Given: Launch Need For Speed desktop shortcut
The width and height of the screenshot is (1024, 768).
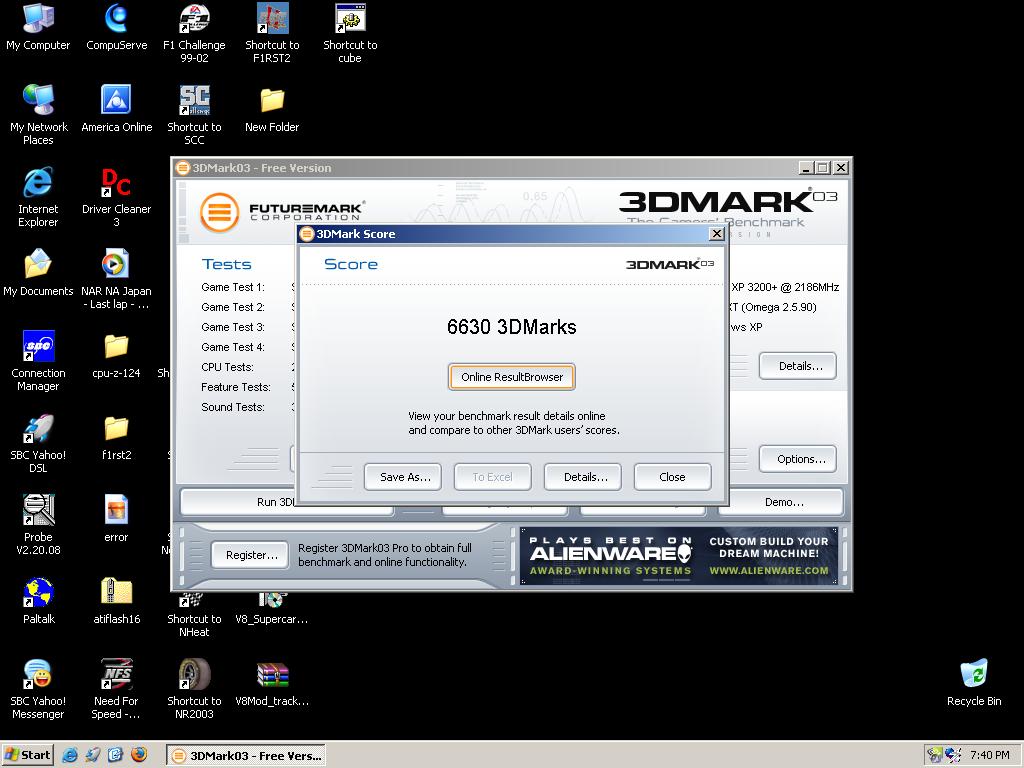Looking at the screenshot, I should (116, 676).
